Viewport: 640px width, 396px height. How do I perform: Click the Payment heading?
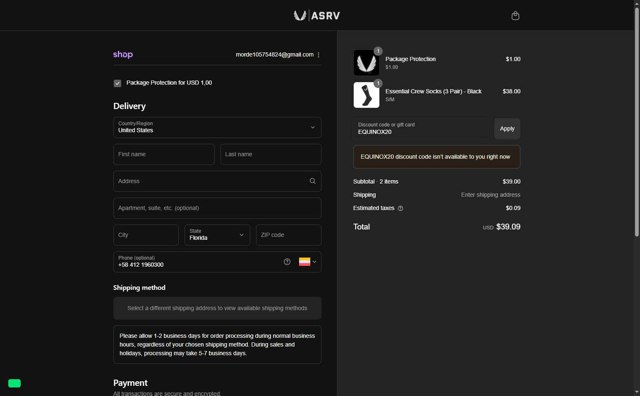tap(130, 383)
